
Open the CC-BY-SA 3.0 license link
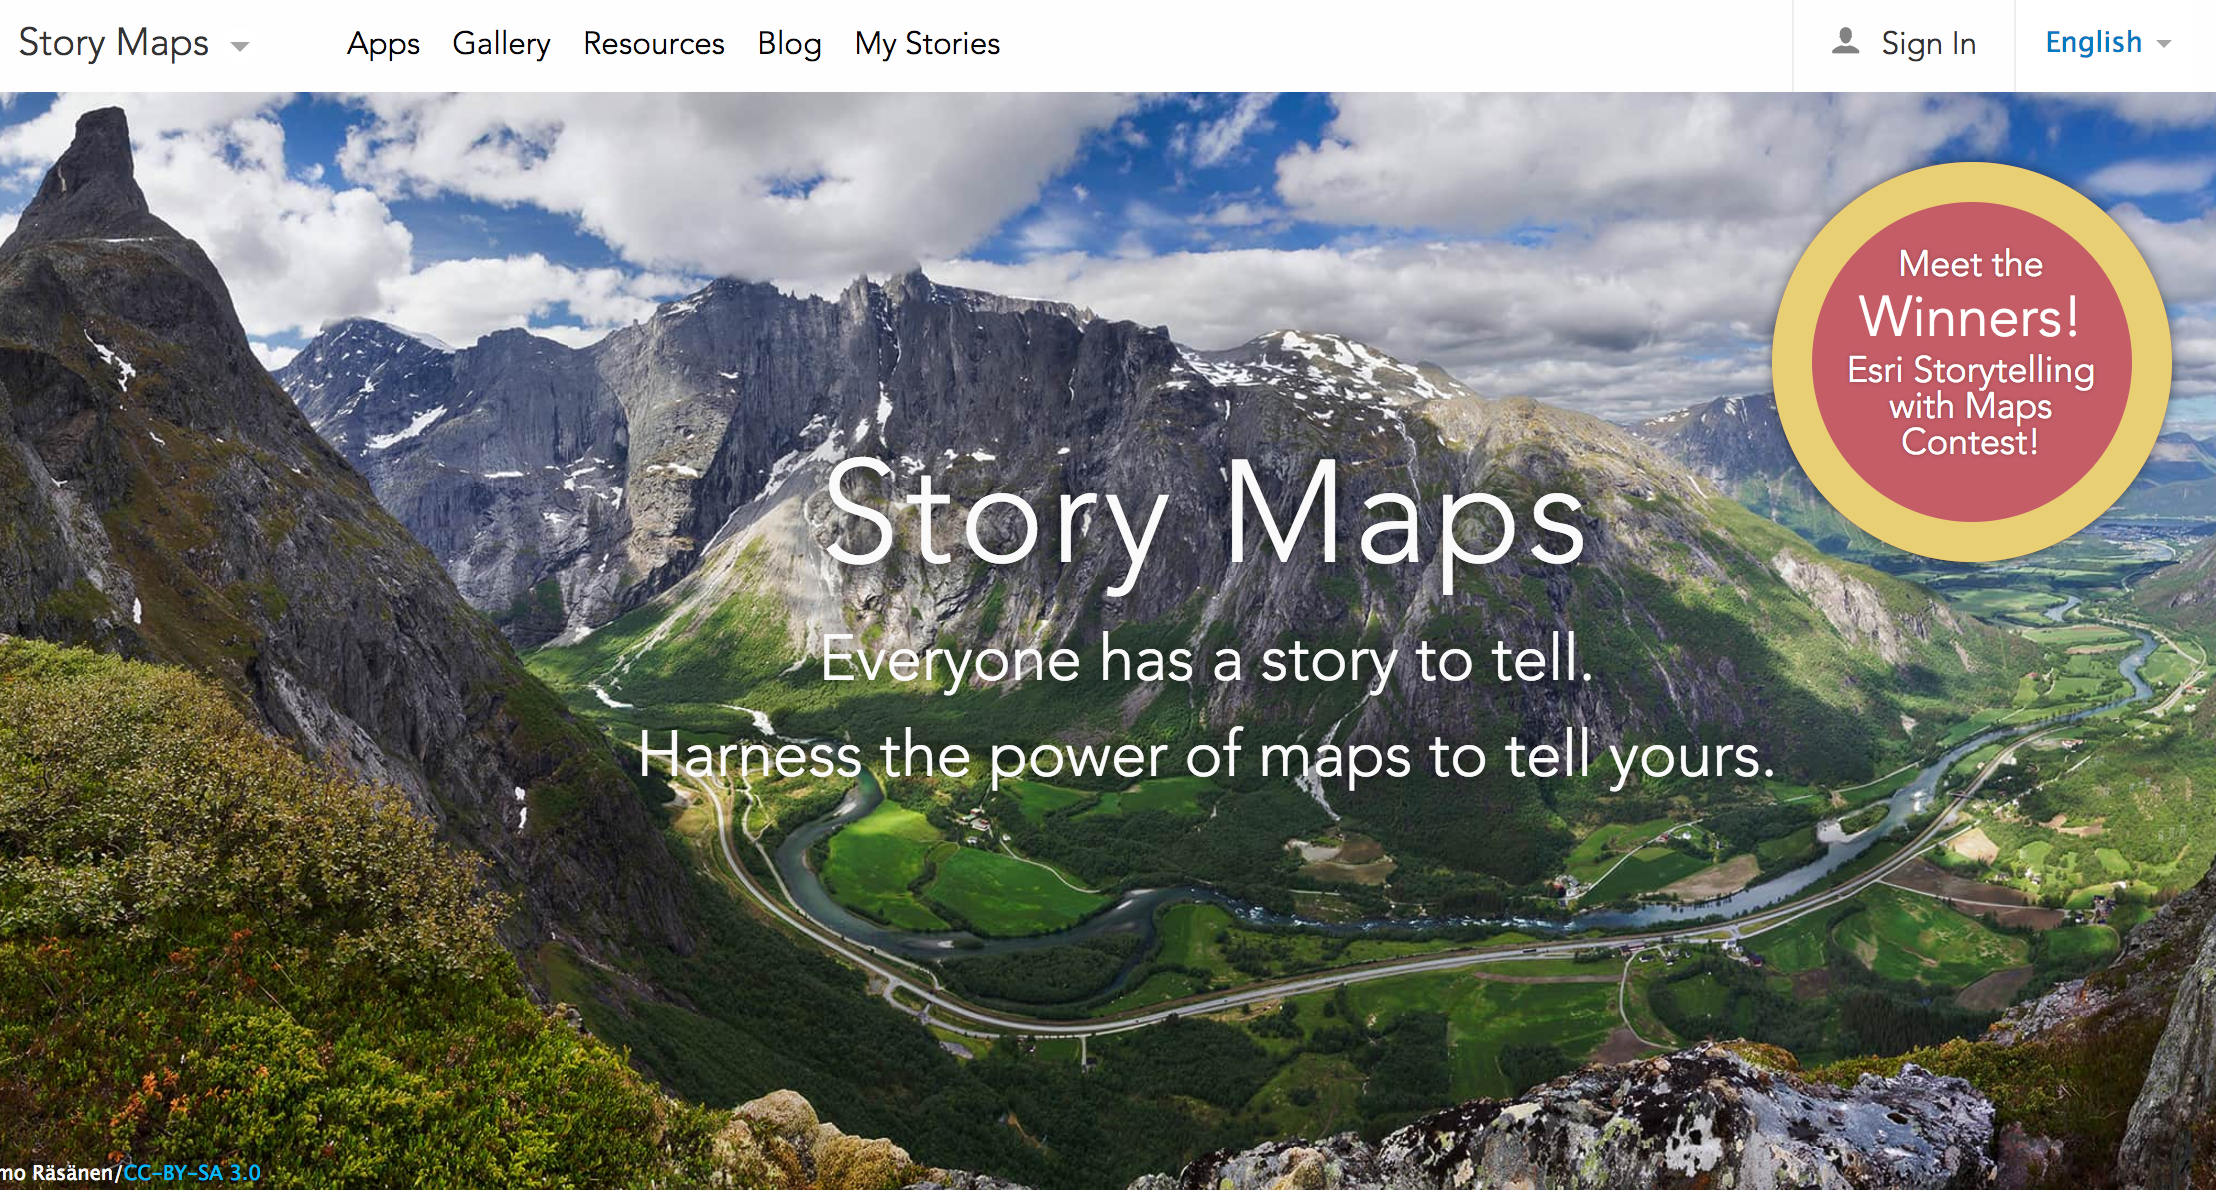pyautogui.click(x=191, y=1173)
